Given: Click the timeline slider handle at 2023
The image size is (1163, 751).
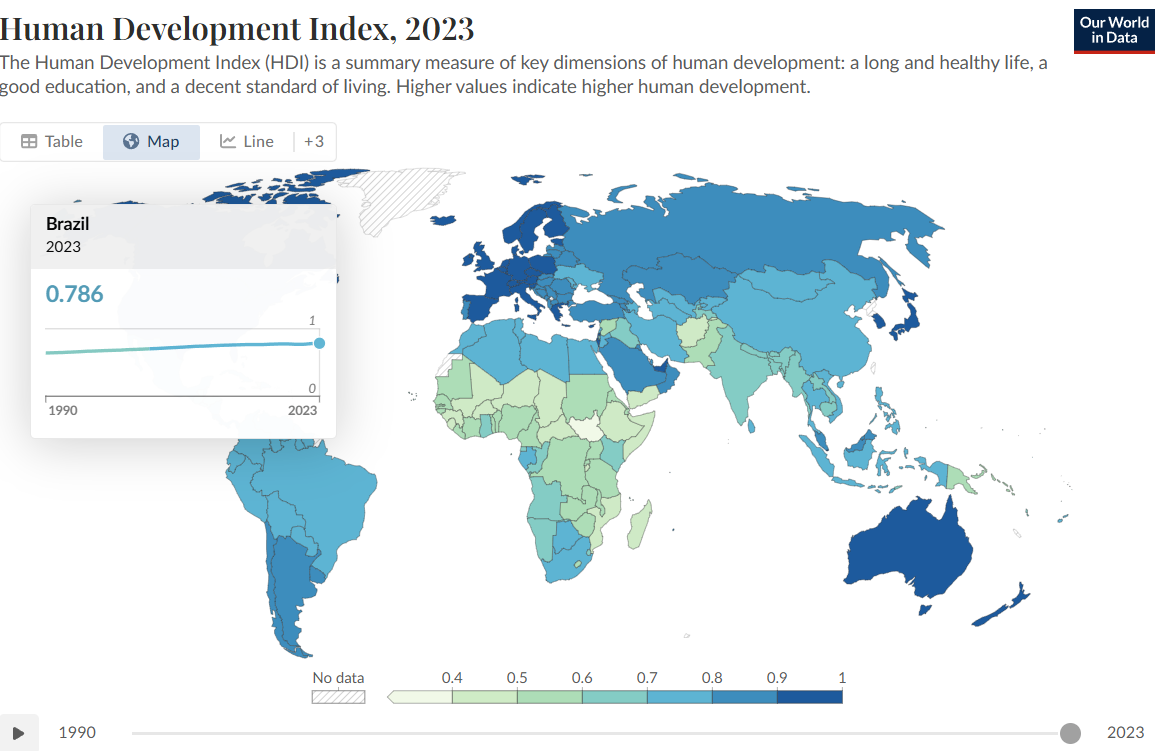Looking at the screenshot, I should (1070, 733).
